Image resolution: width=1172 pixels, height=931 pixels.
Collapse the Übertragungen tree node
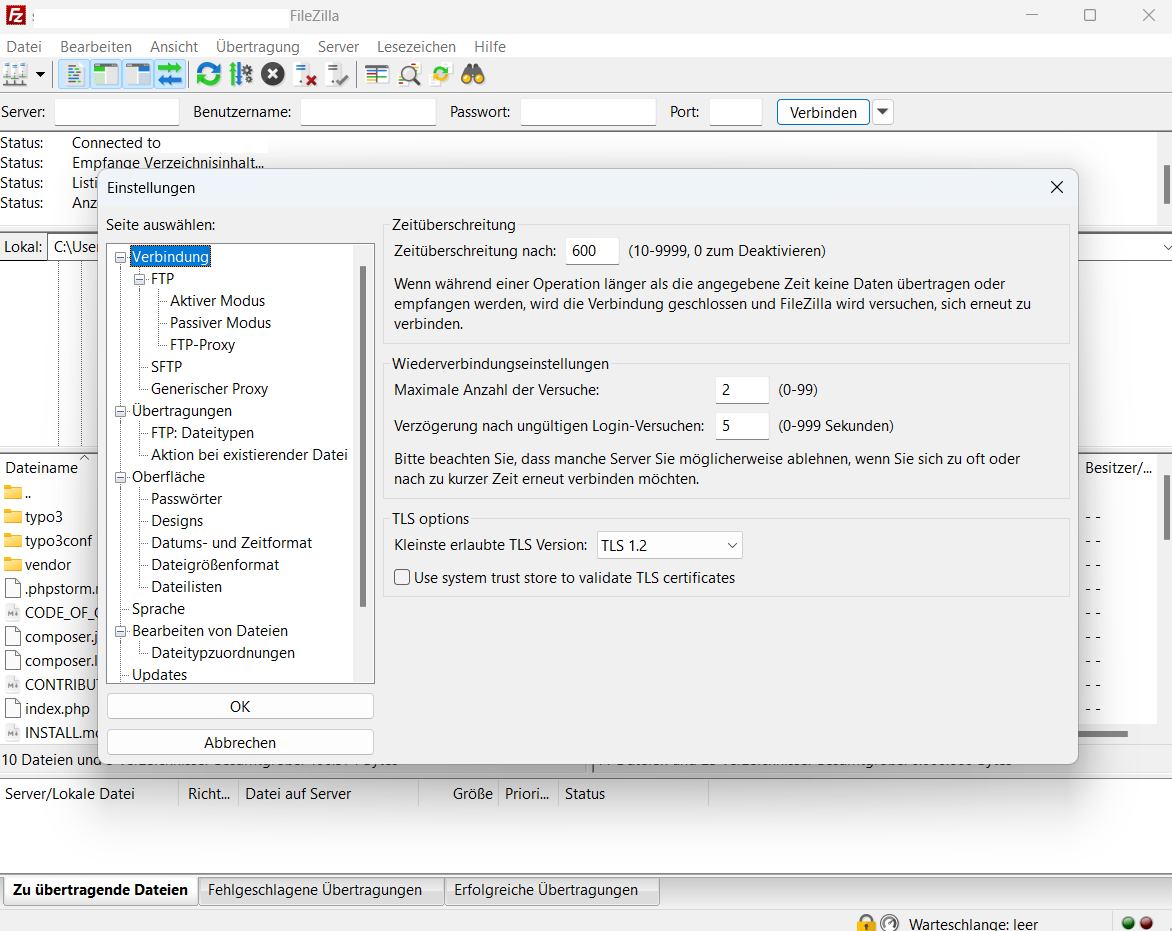[x=120, y=412]
